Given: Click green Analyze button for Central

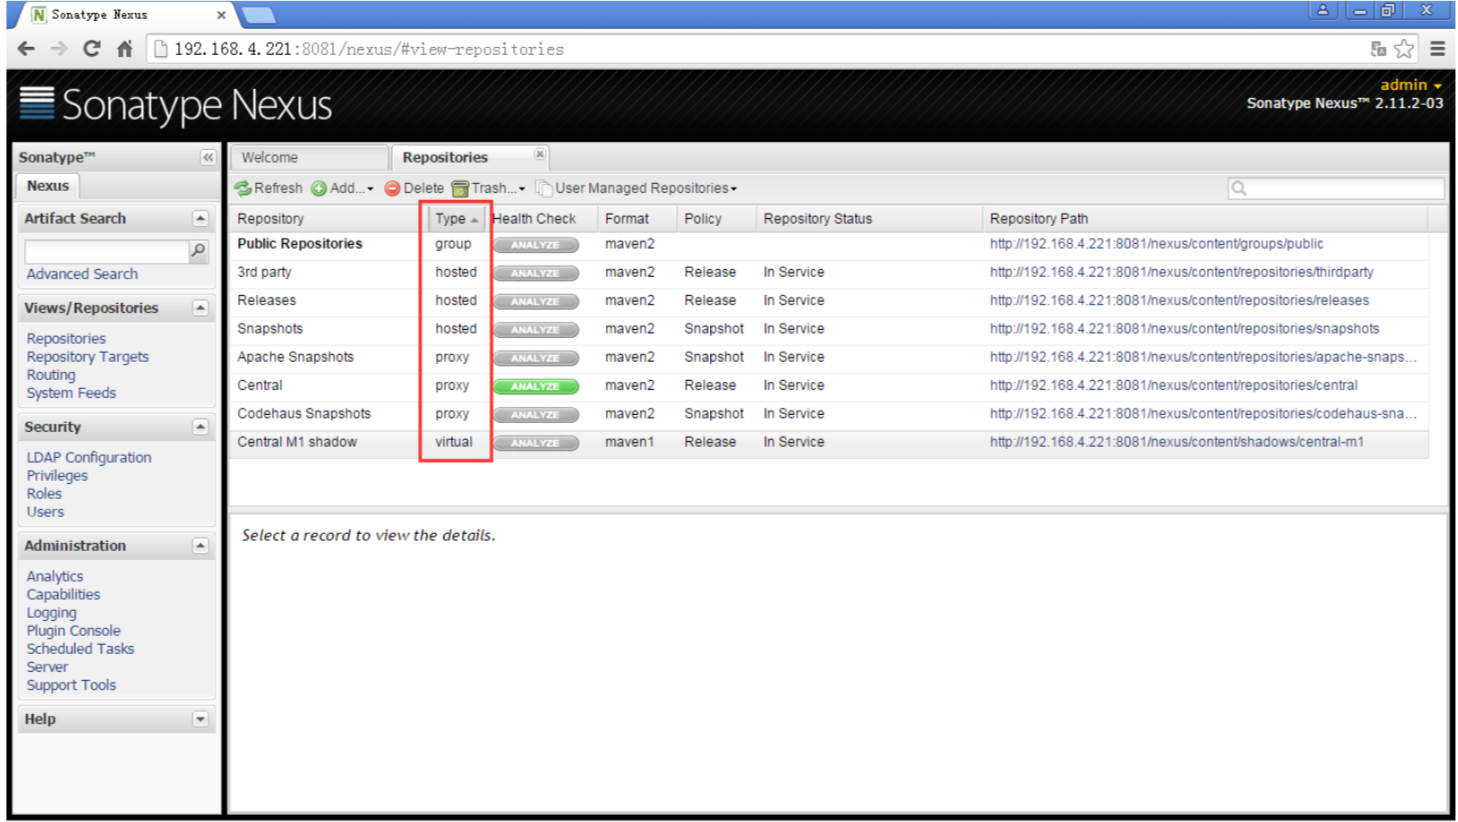Looking at the screenshot, I should (536, 386).
